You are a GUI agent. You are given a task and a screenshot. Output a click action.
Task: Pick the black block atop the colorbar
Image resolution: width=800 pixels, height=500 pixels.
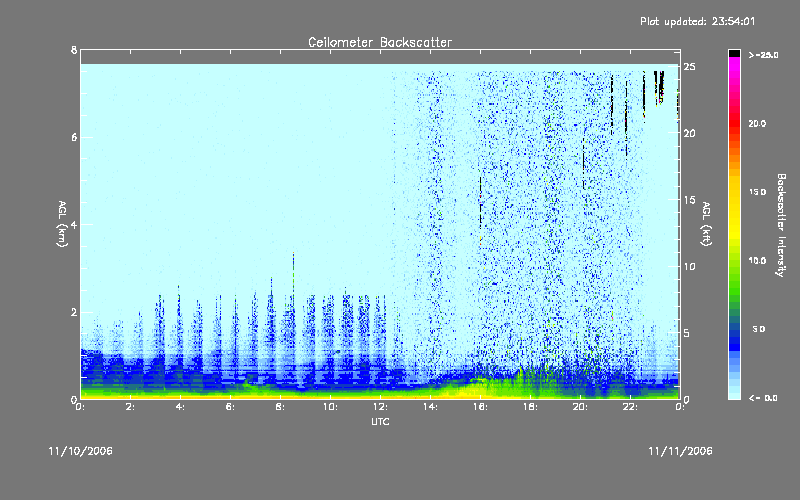click(734, 53)
